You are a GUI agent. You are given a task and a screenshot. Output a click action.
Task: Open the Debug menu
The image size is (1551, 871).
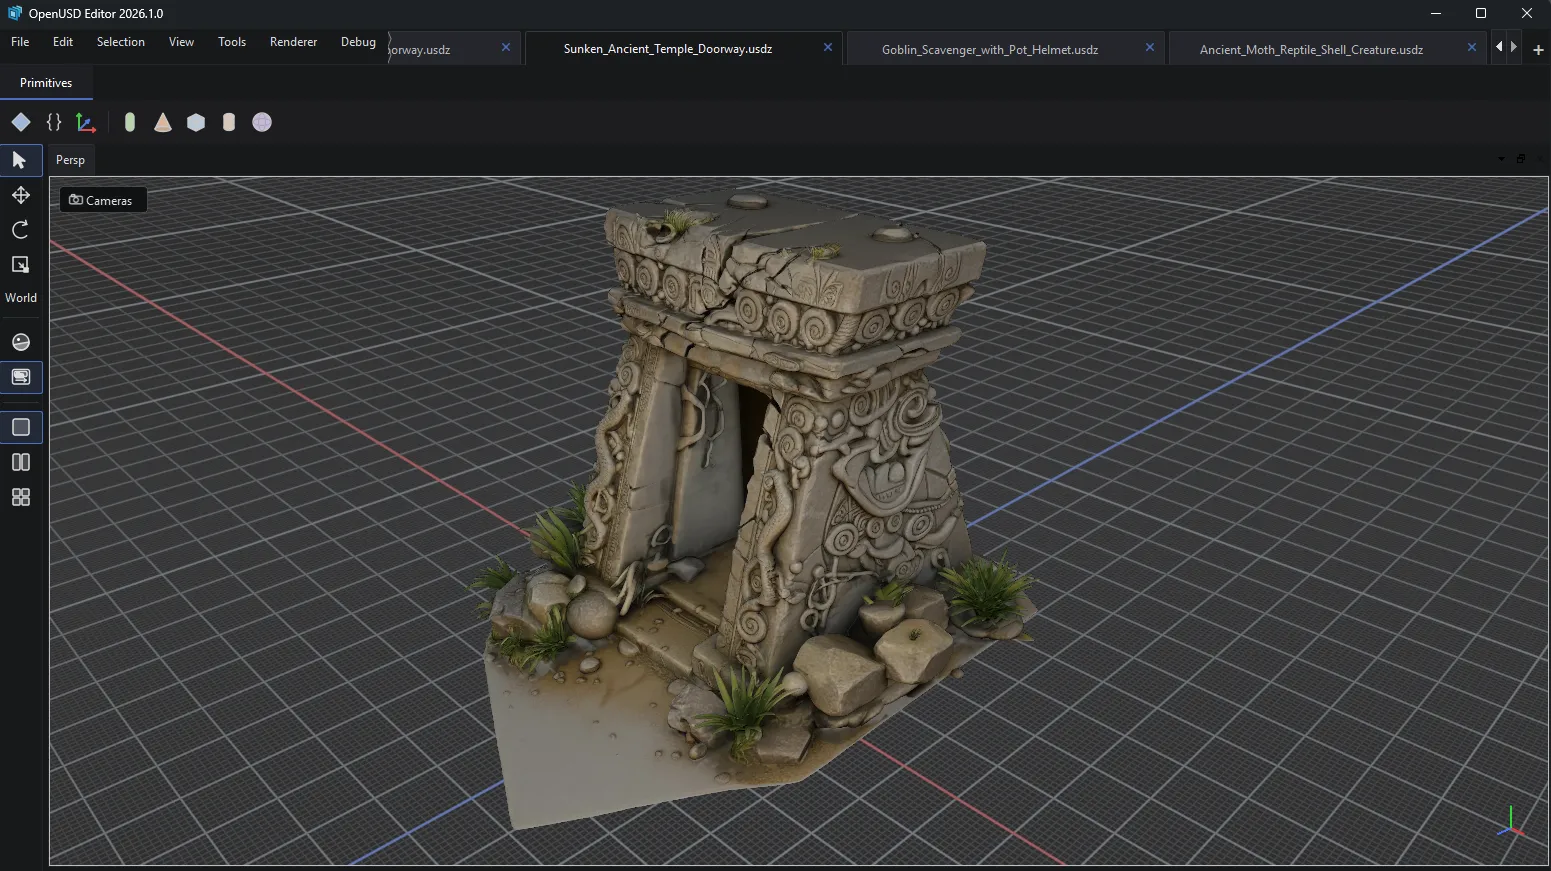(358, 42)
